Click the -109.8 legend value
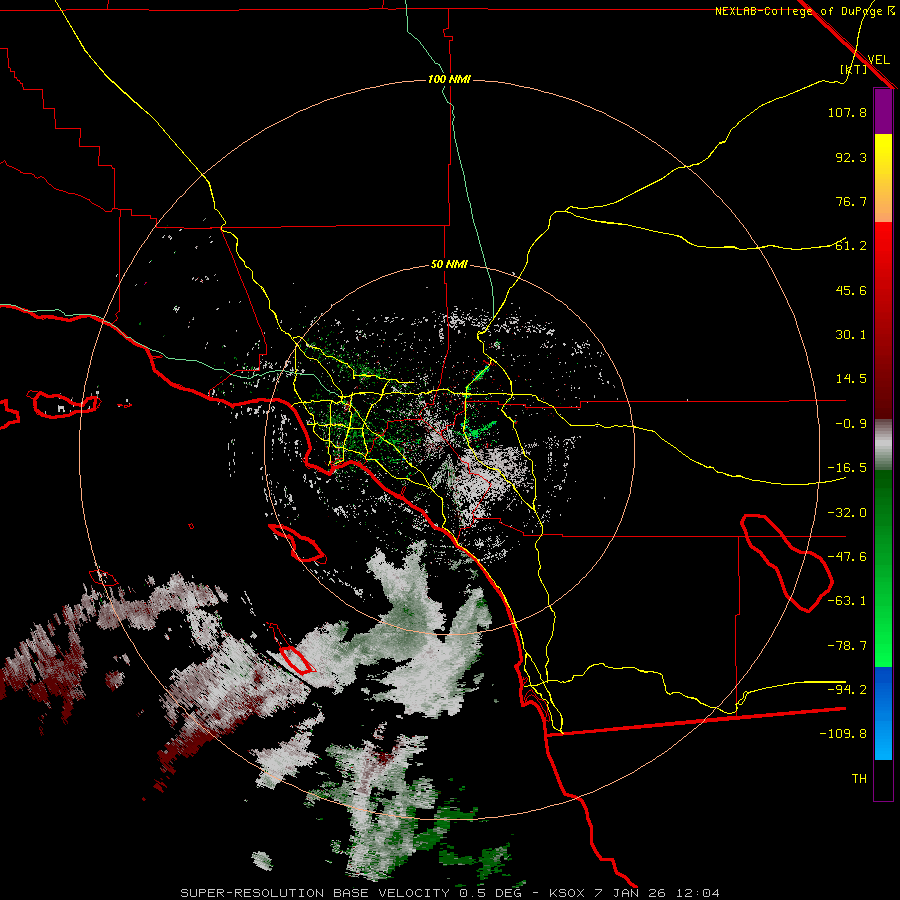The height and width of the screenshot is (900, 900). click(x=843, y=734)
